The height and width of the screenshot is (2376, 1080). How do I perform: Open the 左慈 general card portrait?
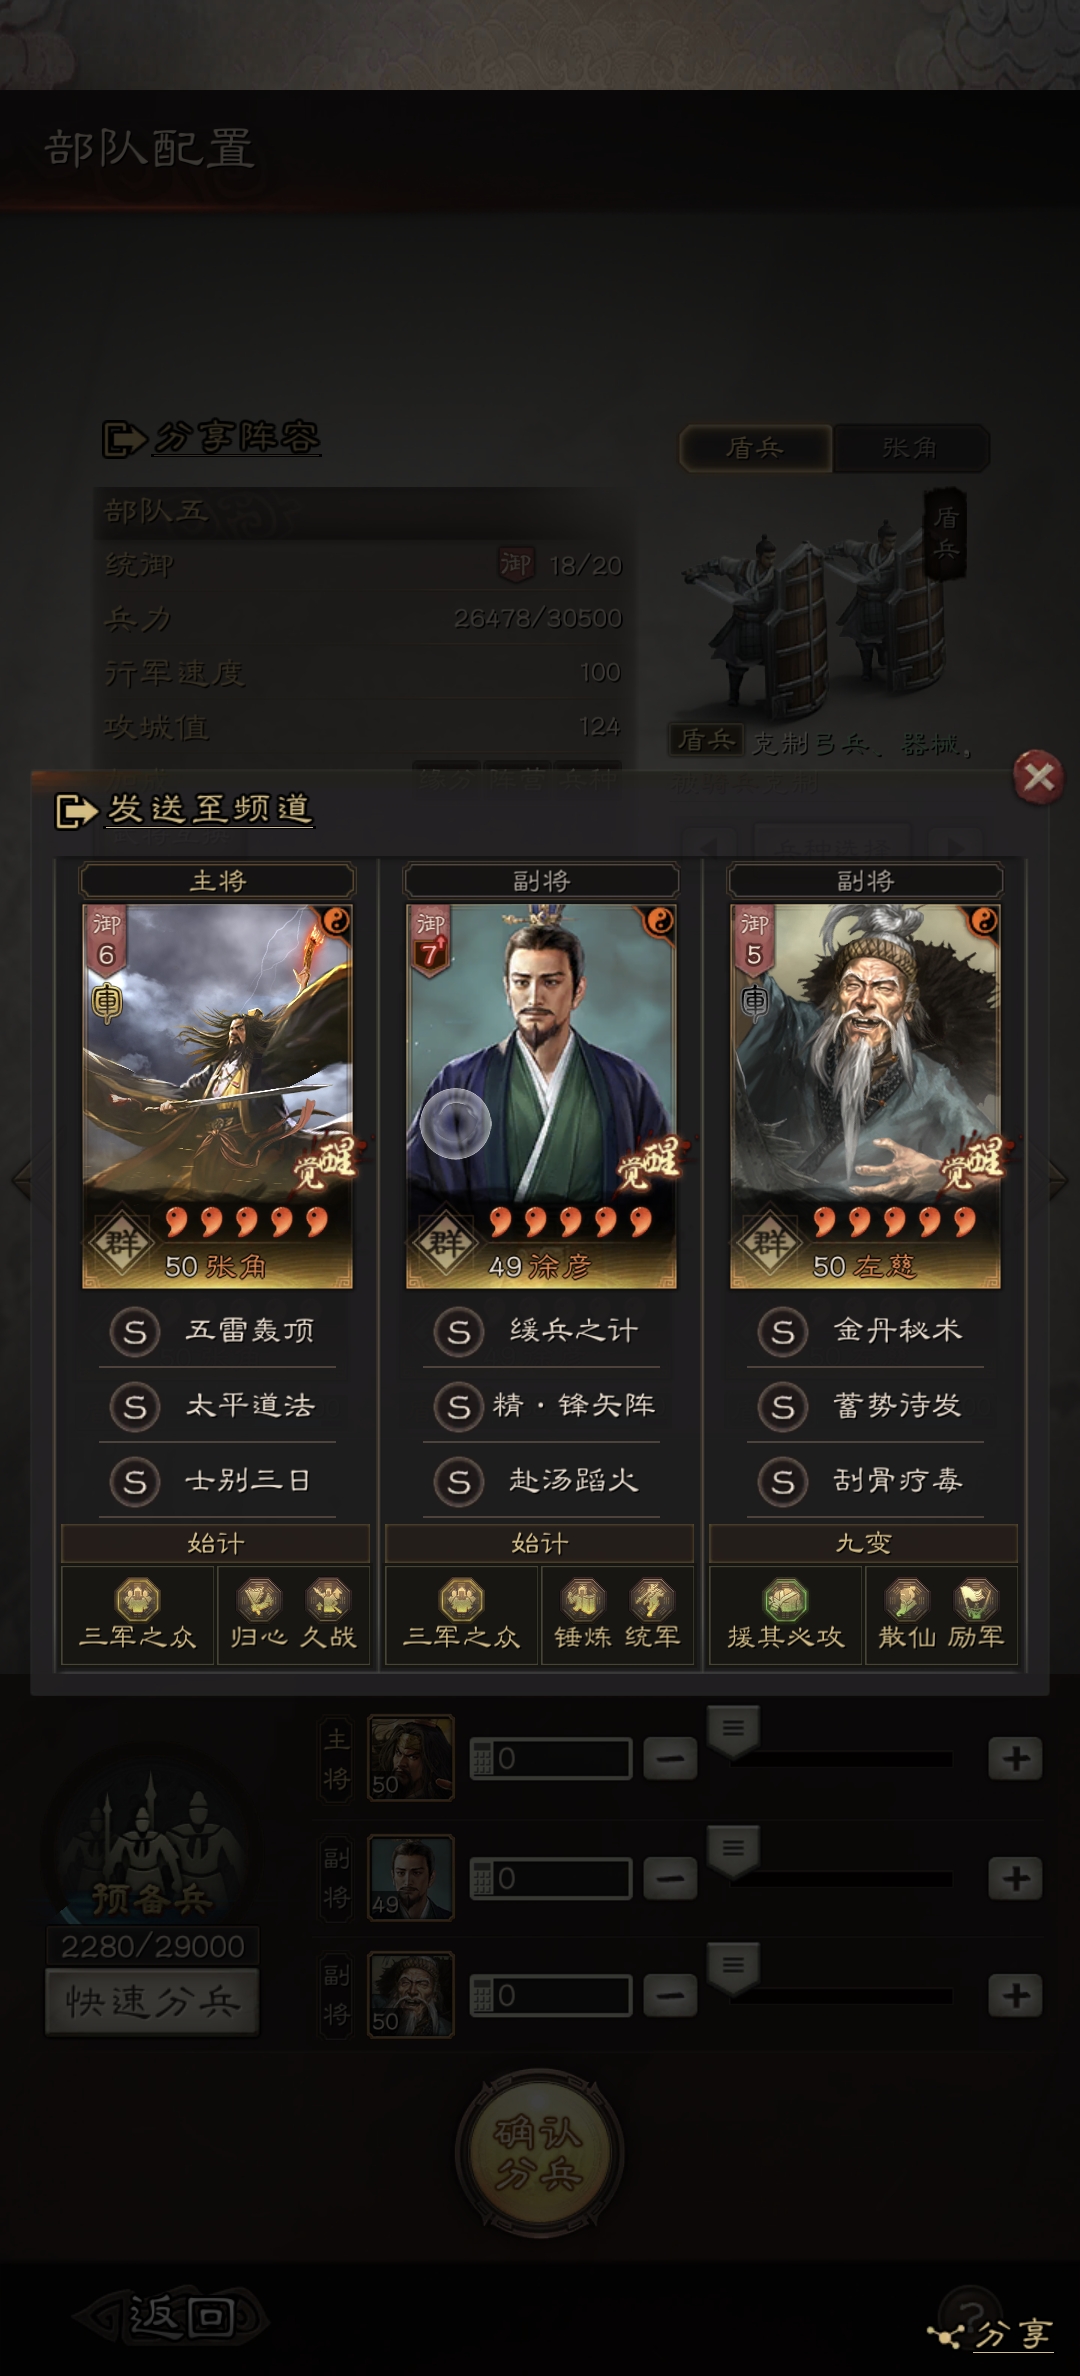(x=865, y=1096)
